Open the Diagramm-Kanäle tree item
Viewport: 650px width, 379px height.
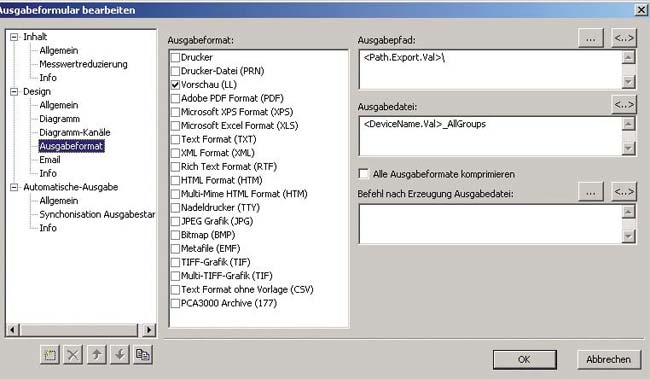pos(75,133)
